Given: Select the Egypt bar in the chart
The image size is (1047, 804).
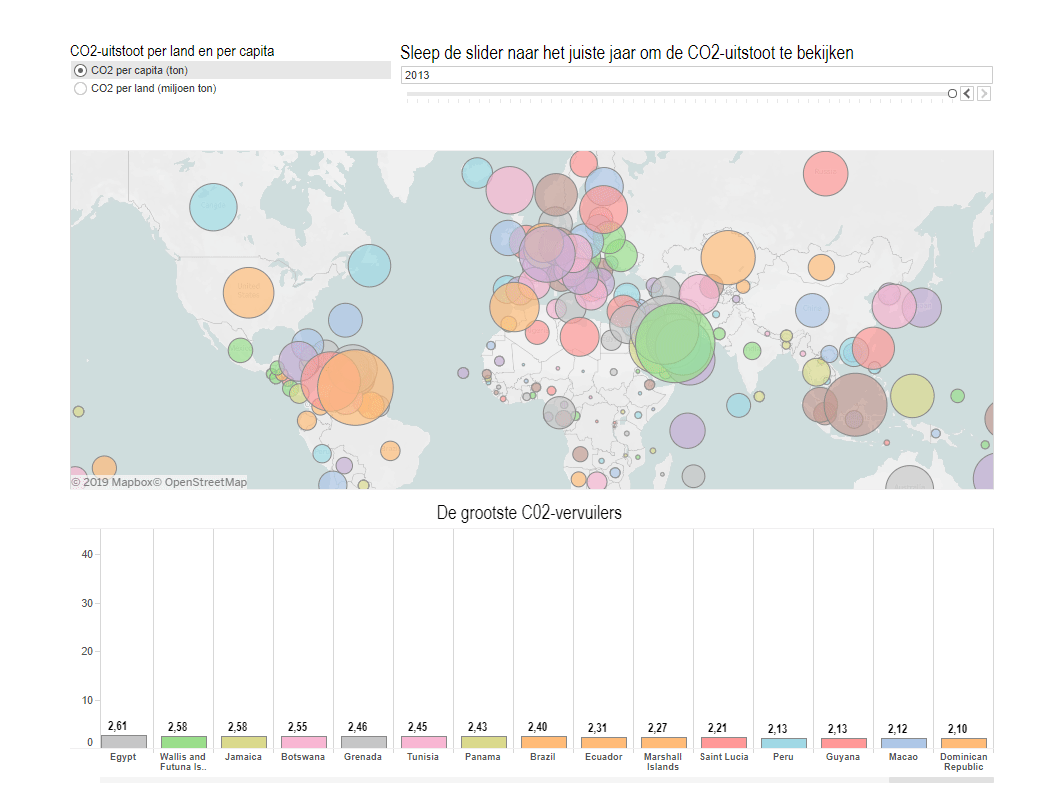Looking at the screenshot, I should pyautogui.click(x=124, y=742).
